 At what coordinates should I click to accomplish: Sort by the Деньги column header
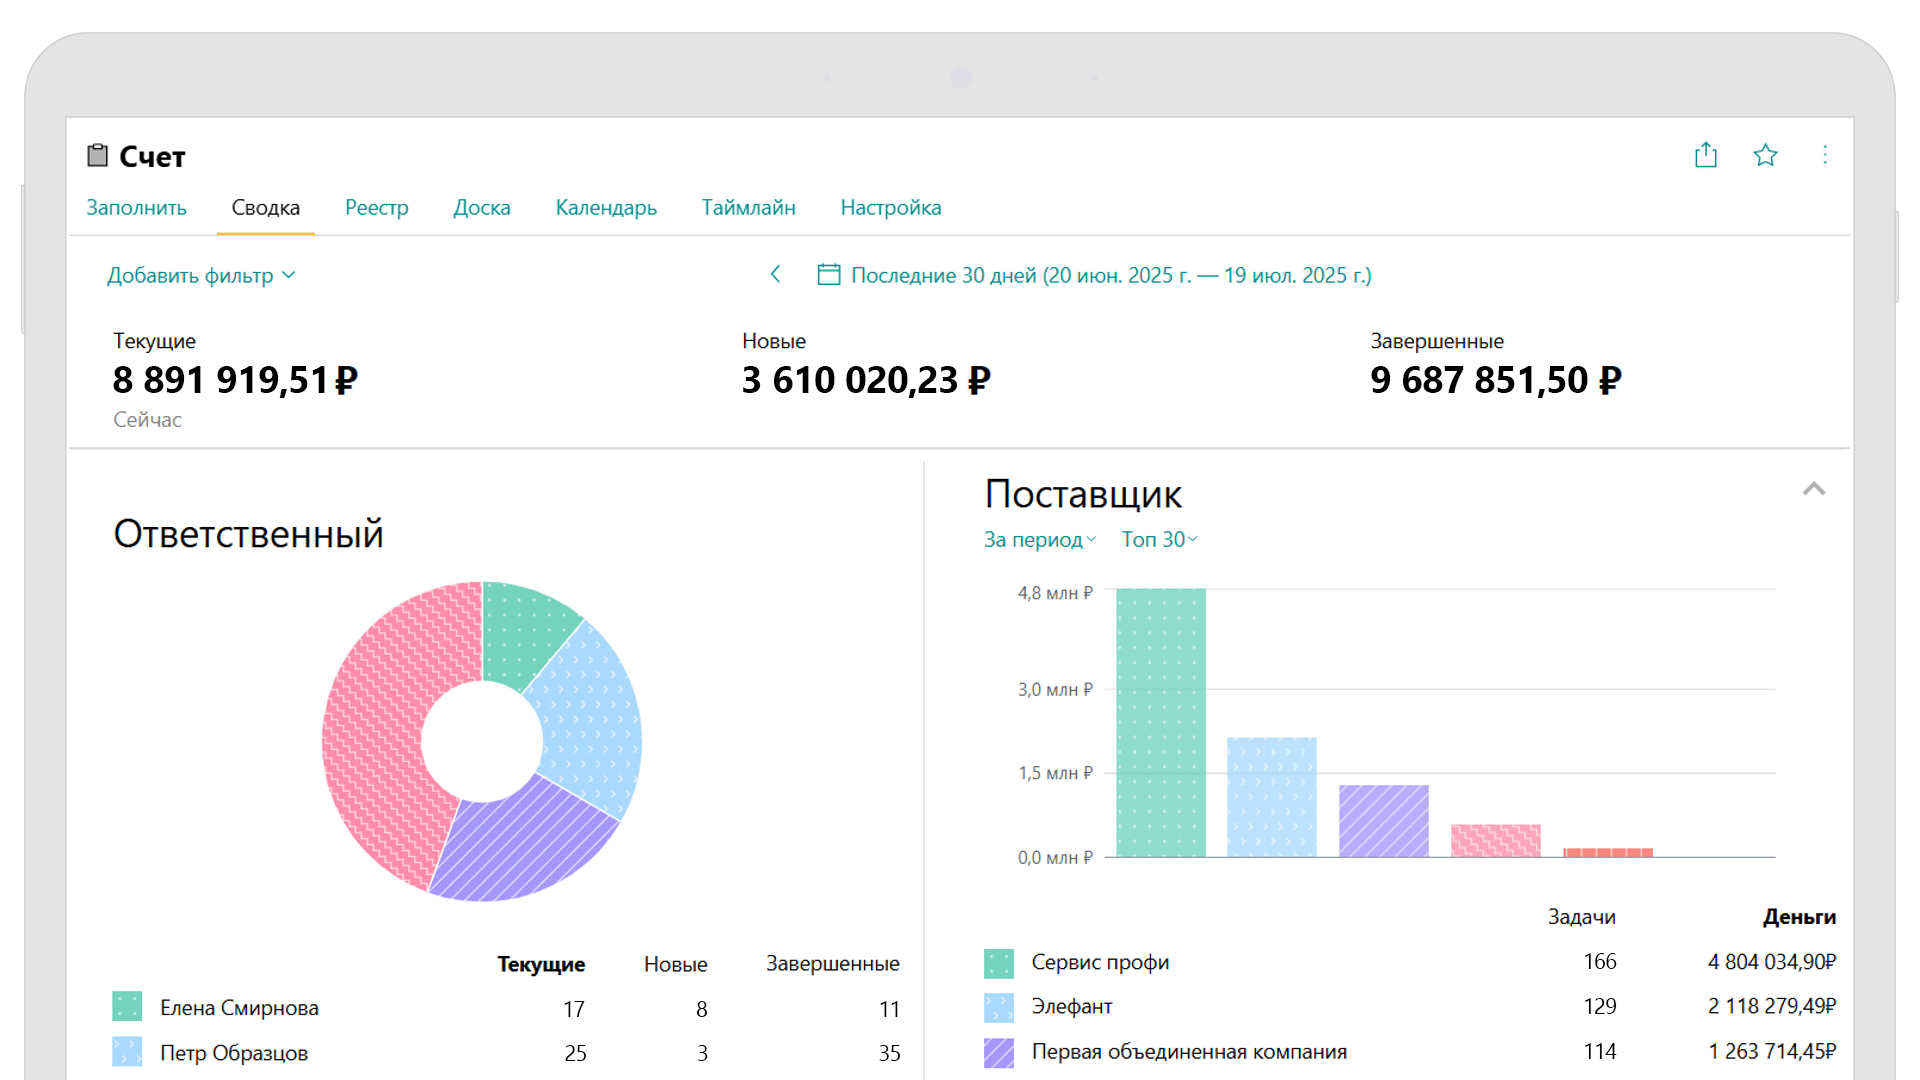(x=1798, y=917)
